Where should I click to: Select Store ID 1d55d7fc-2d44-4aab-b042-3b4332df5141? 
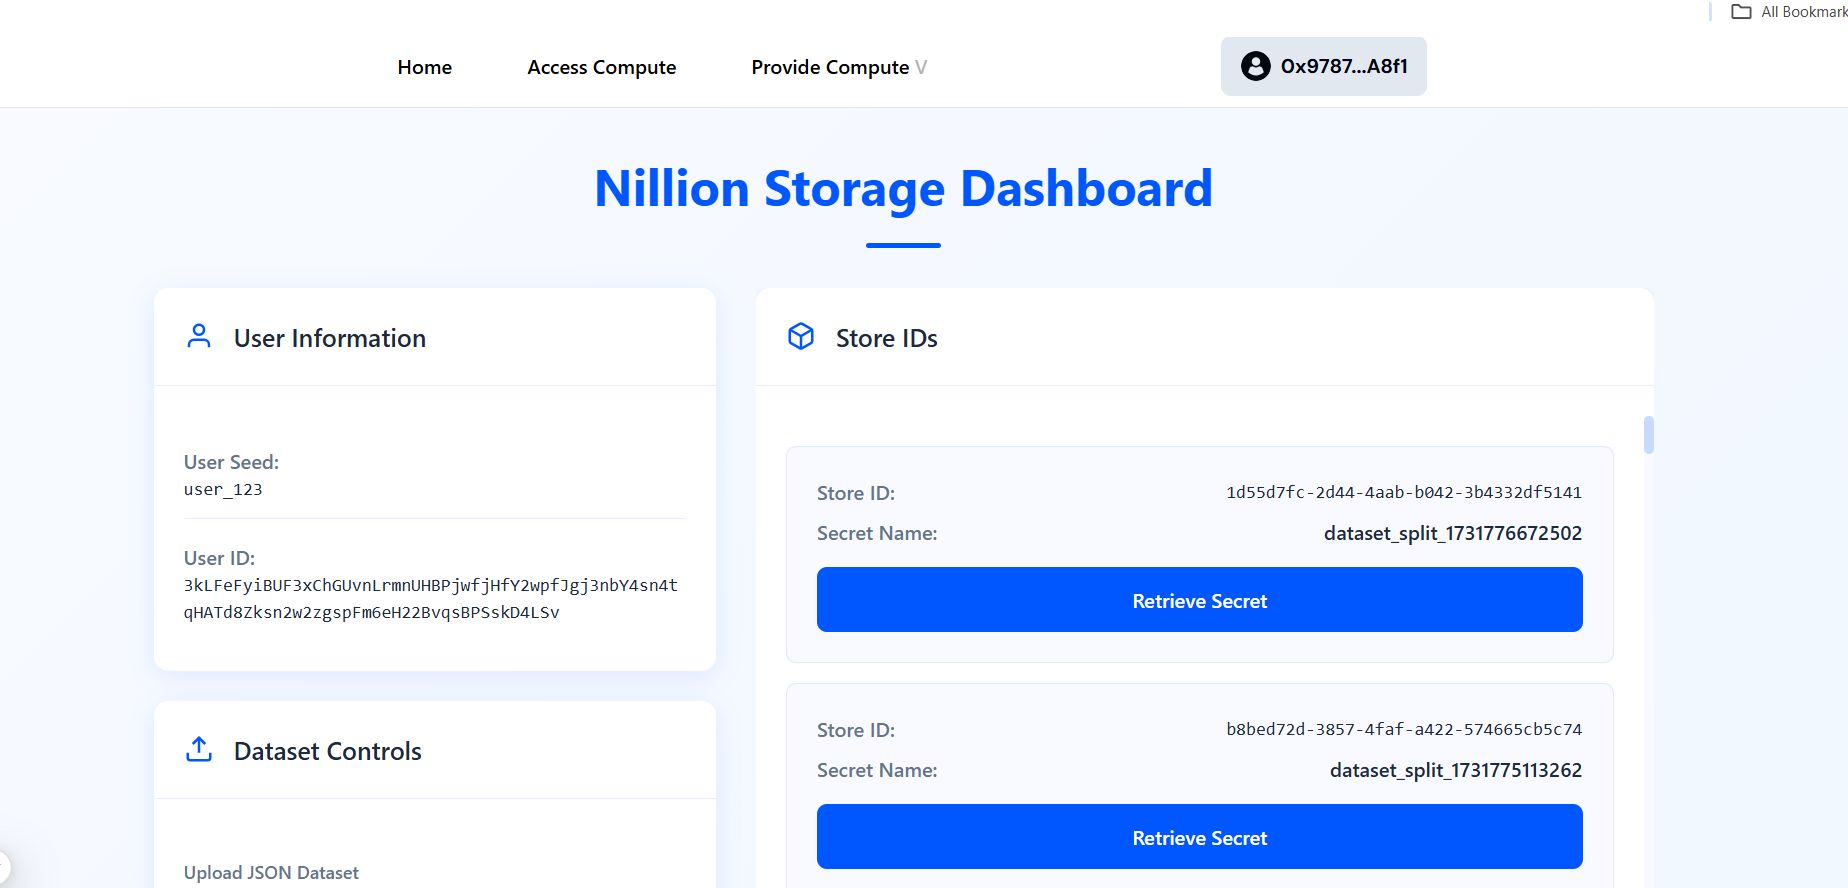1404,492
